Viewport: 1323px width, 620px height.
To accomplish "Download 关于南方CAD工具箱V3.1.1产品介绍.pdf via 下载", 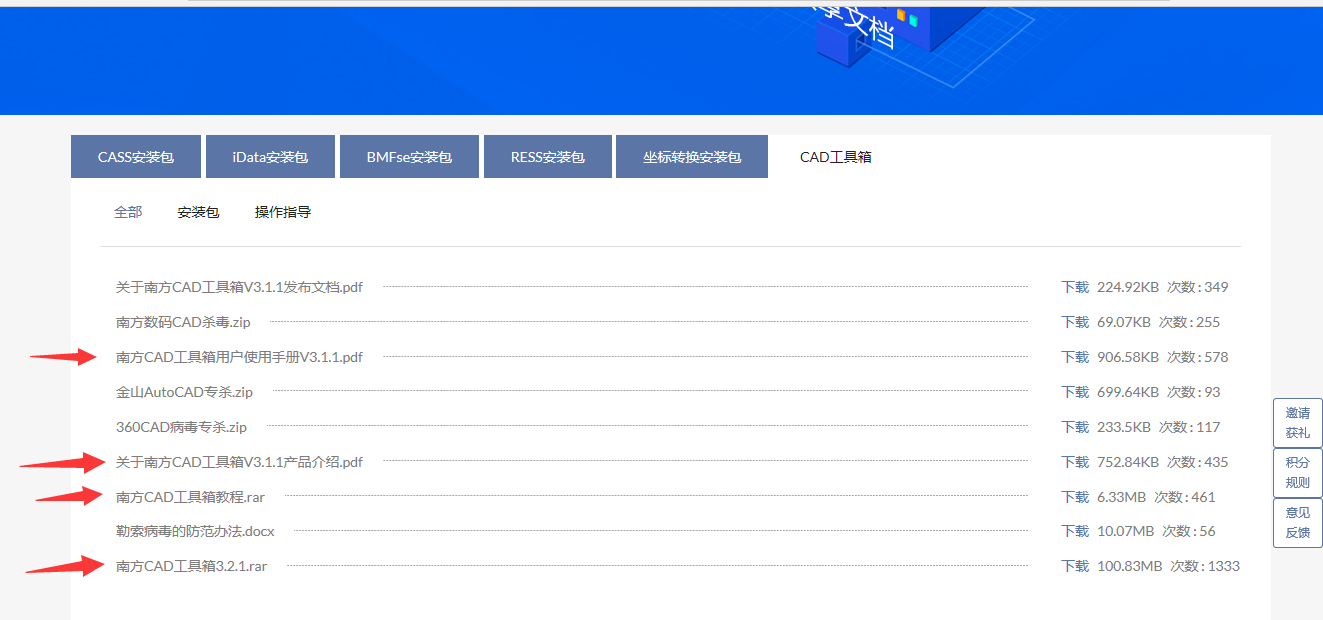I will tap(1075, 462).
